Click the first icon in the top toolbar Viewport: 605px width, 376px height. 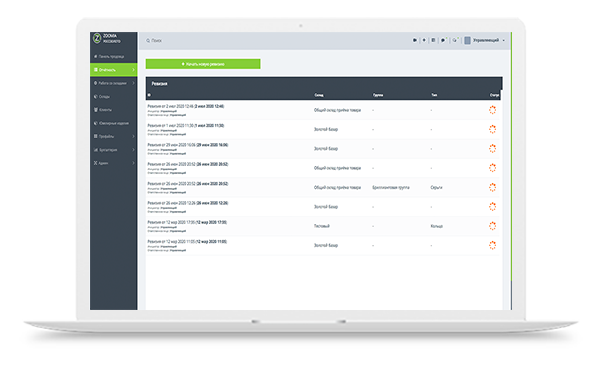(x=415, y=40)
